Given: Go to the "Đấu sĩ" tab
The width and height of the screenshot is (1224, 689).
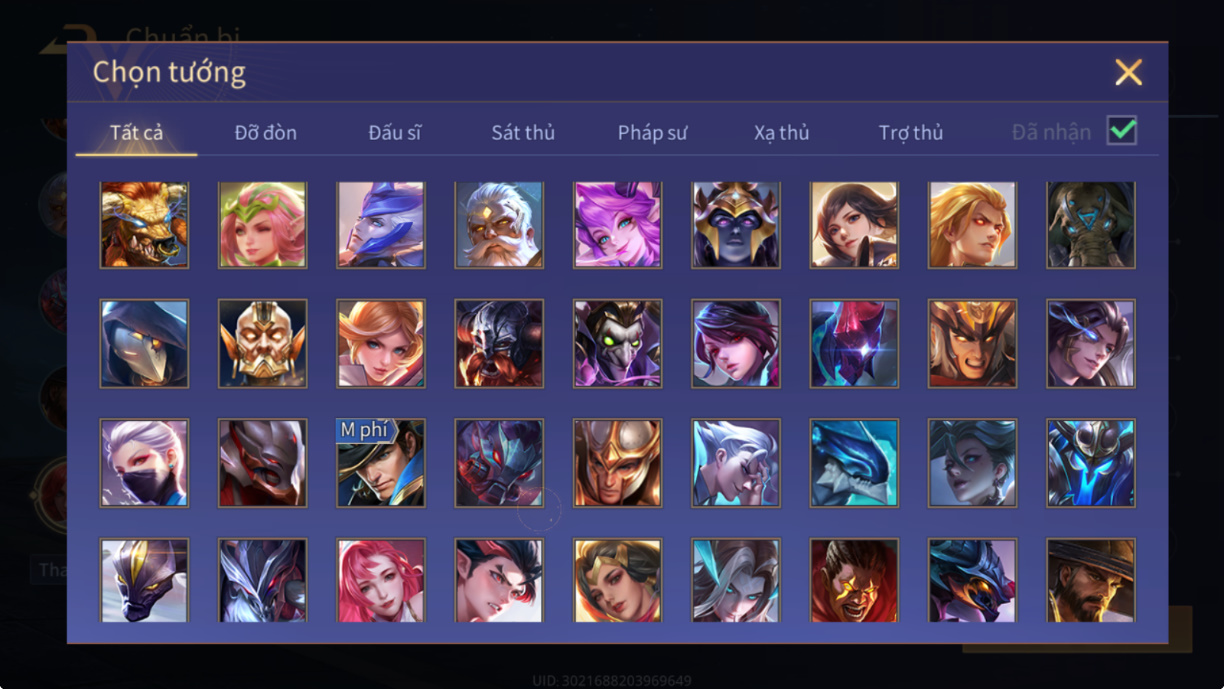Looking at the screenshot, I should (394, 132).
